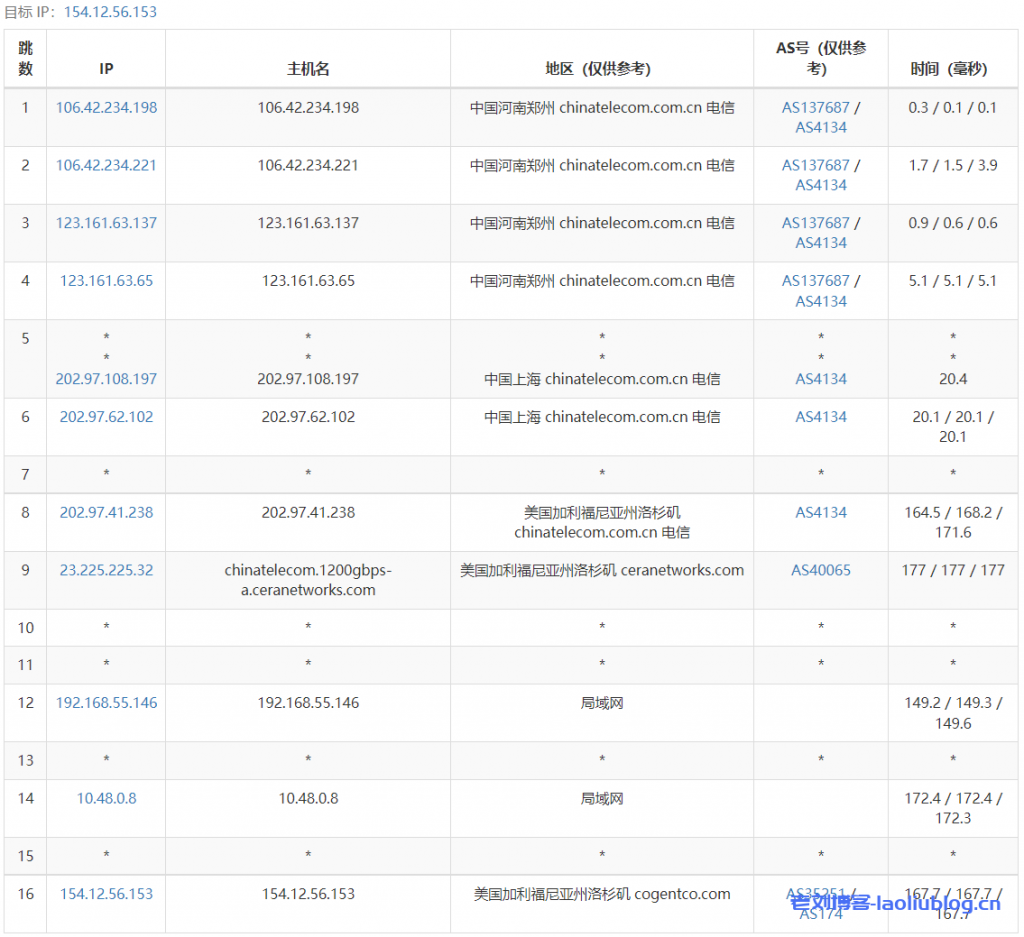Open the 123.161.63.137 IP link
The width and height of the screenshot is (1024, 937).
pos(106,223)
